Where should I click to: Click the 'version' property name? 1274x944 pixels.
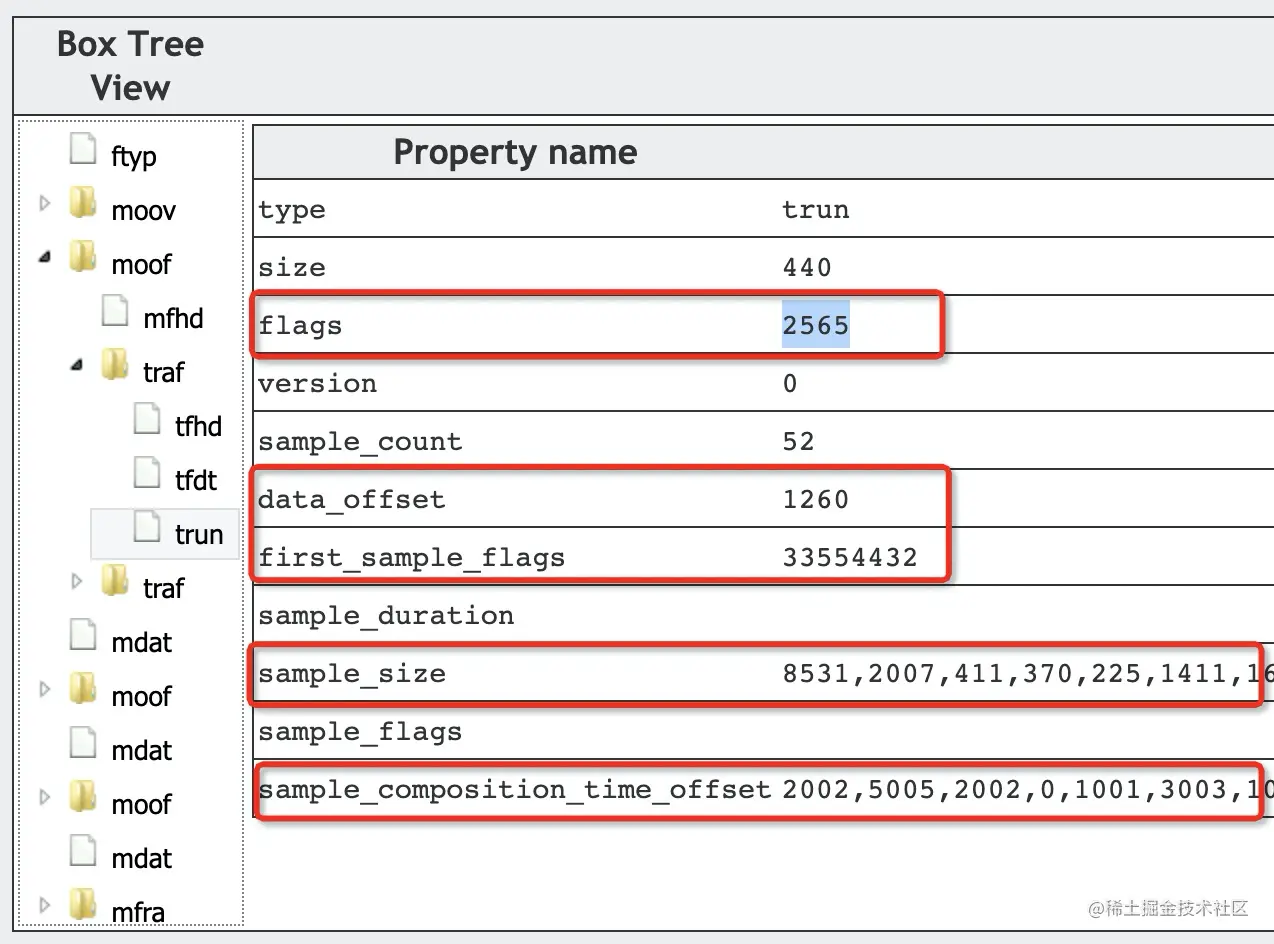[317, 384]
